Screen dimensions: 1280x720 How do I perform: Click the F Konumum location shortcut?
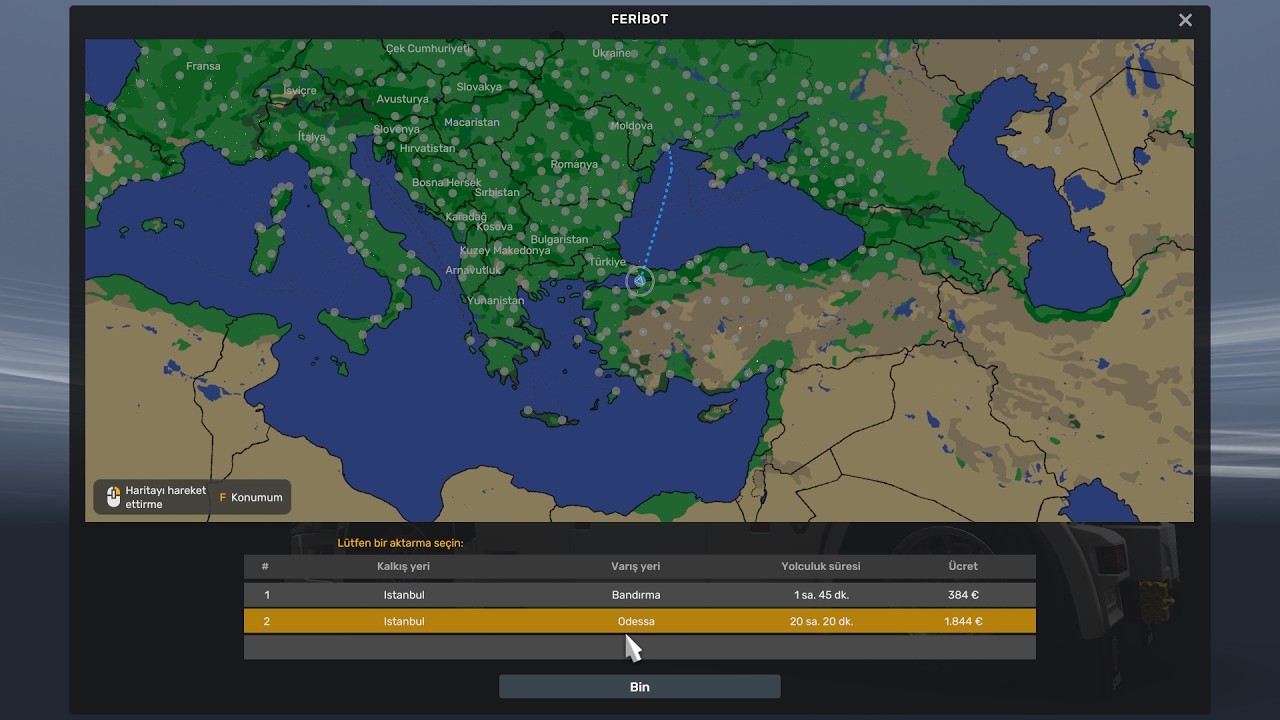point(251,497)
